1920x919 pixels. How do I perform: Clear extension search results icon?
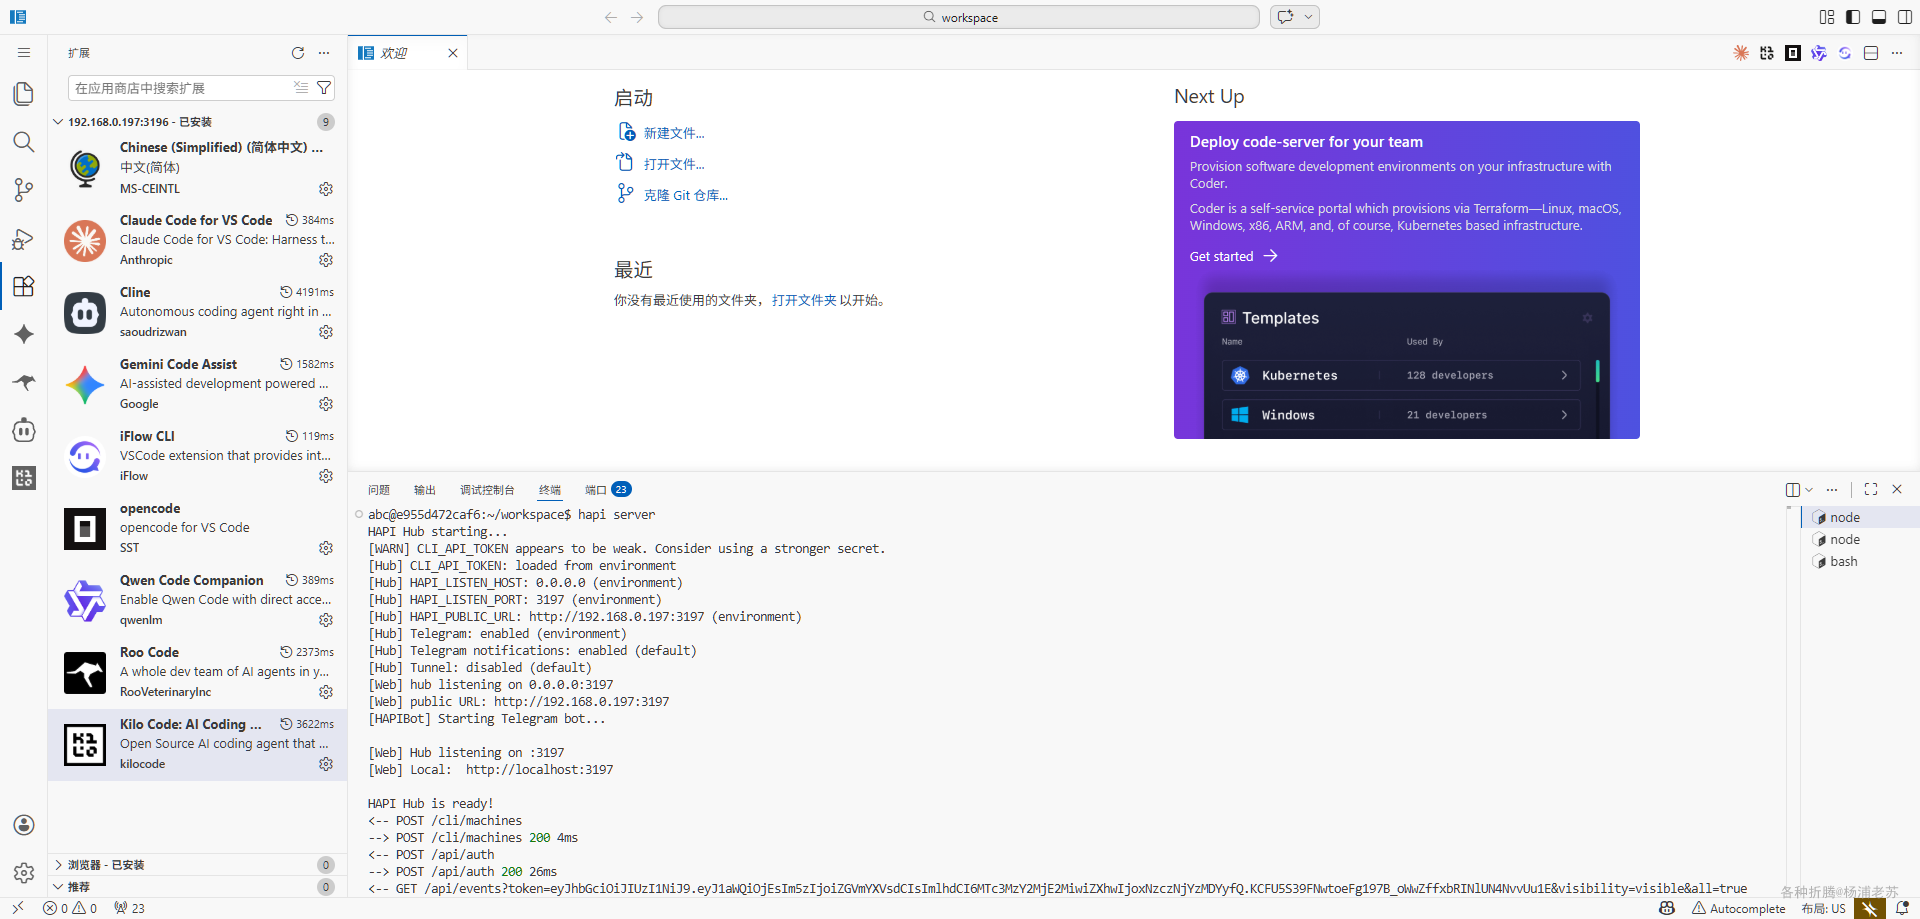pyautogui.click(x=301, y=88)
